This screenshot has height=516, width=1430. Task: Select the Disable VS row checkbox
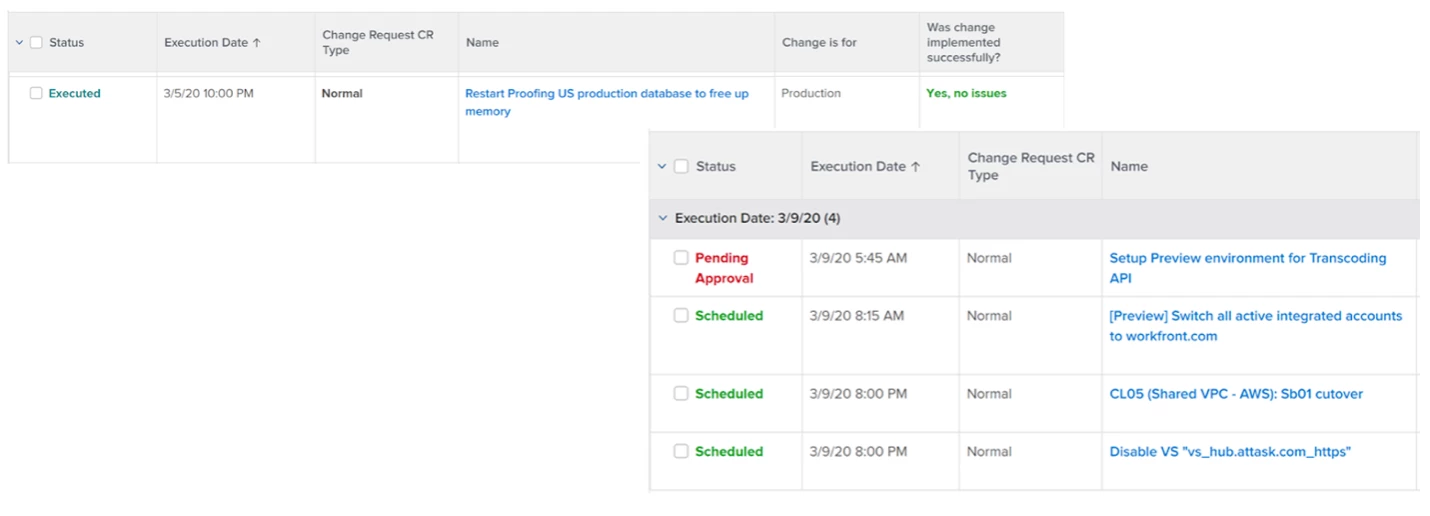point(681,452)
